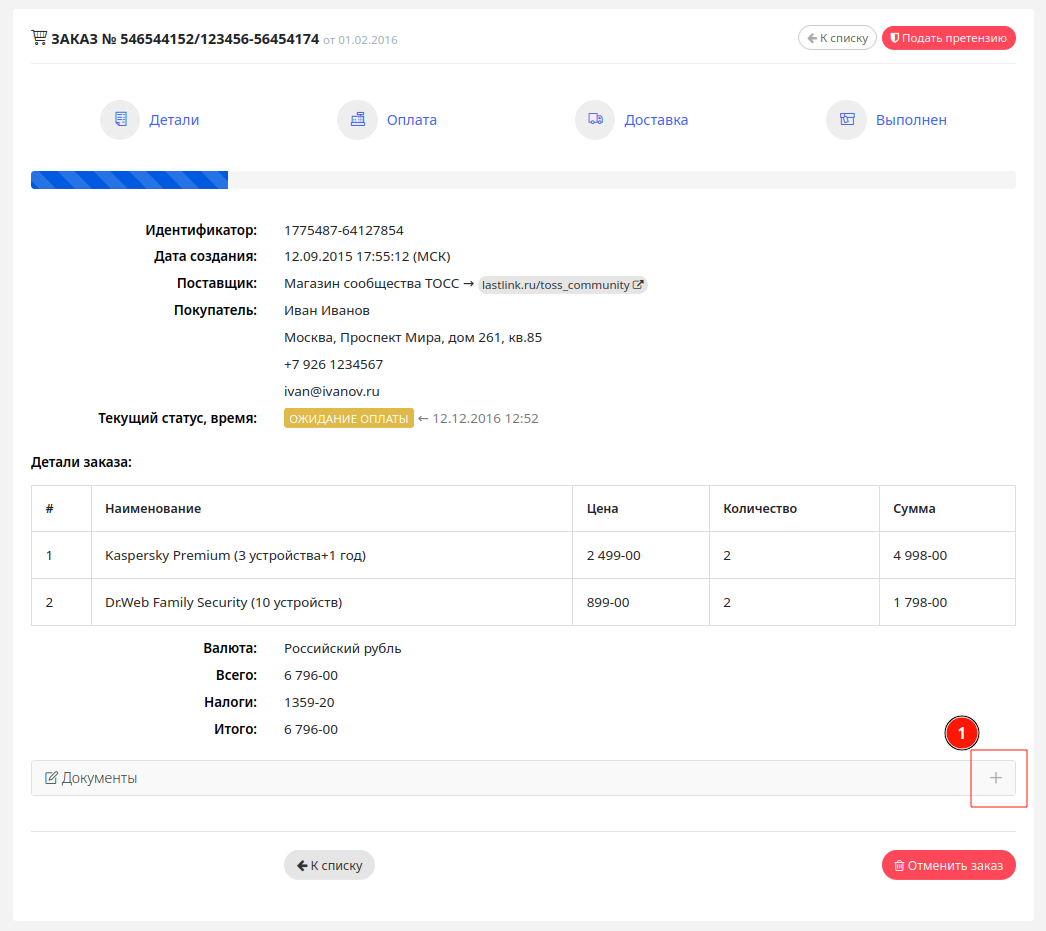Click the Доставка truck icon

pyautogui.click(x=595, y=119)
